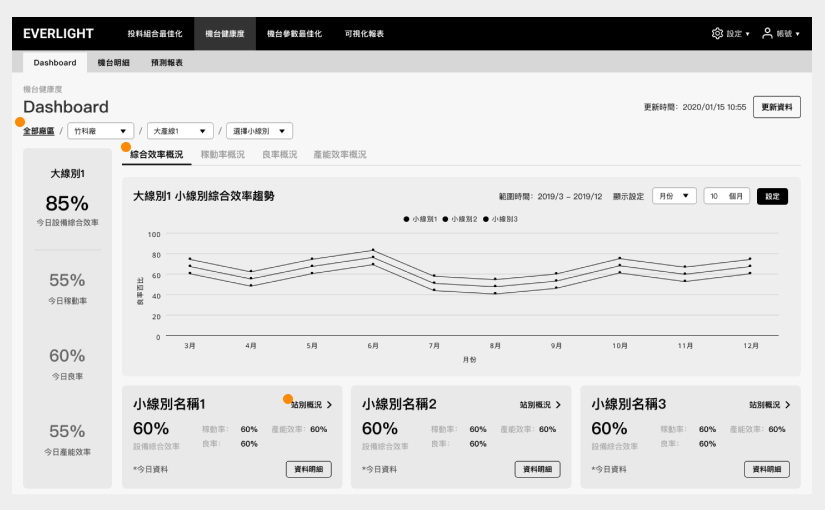
Task: Click the settings gear icon
Action: pos(717,33)
